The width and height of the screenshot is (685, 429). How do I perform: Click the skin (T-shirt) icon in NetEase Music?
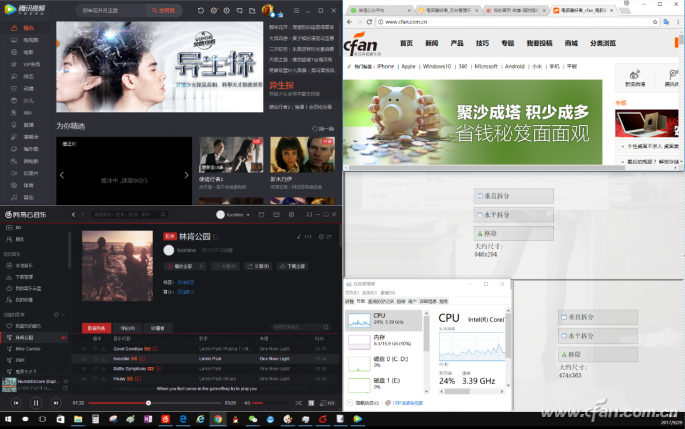[262, 214]
